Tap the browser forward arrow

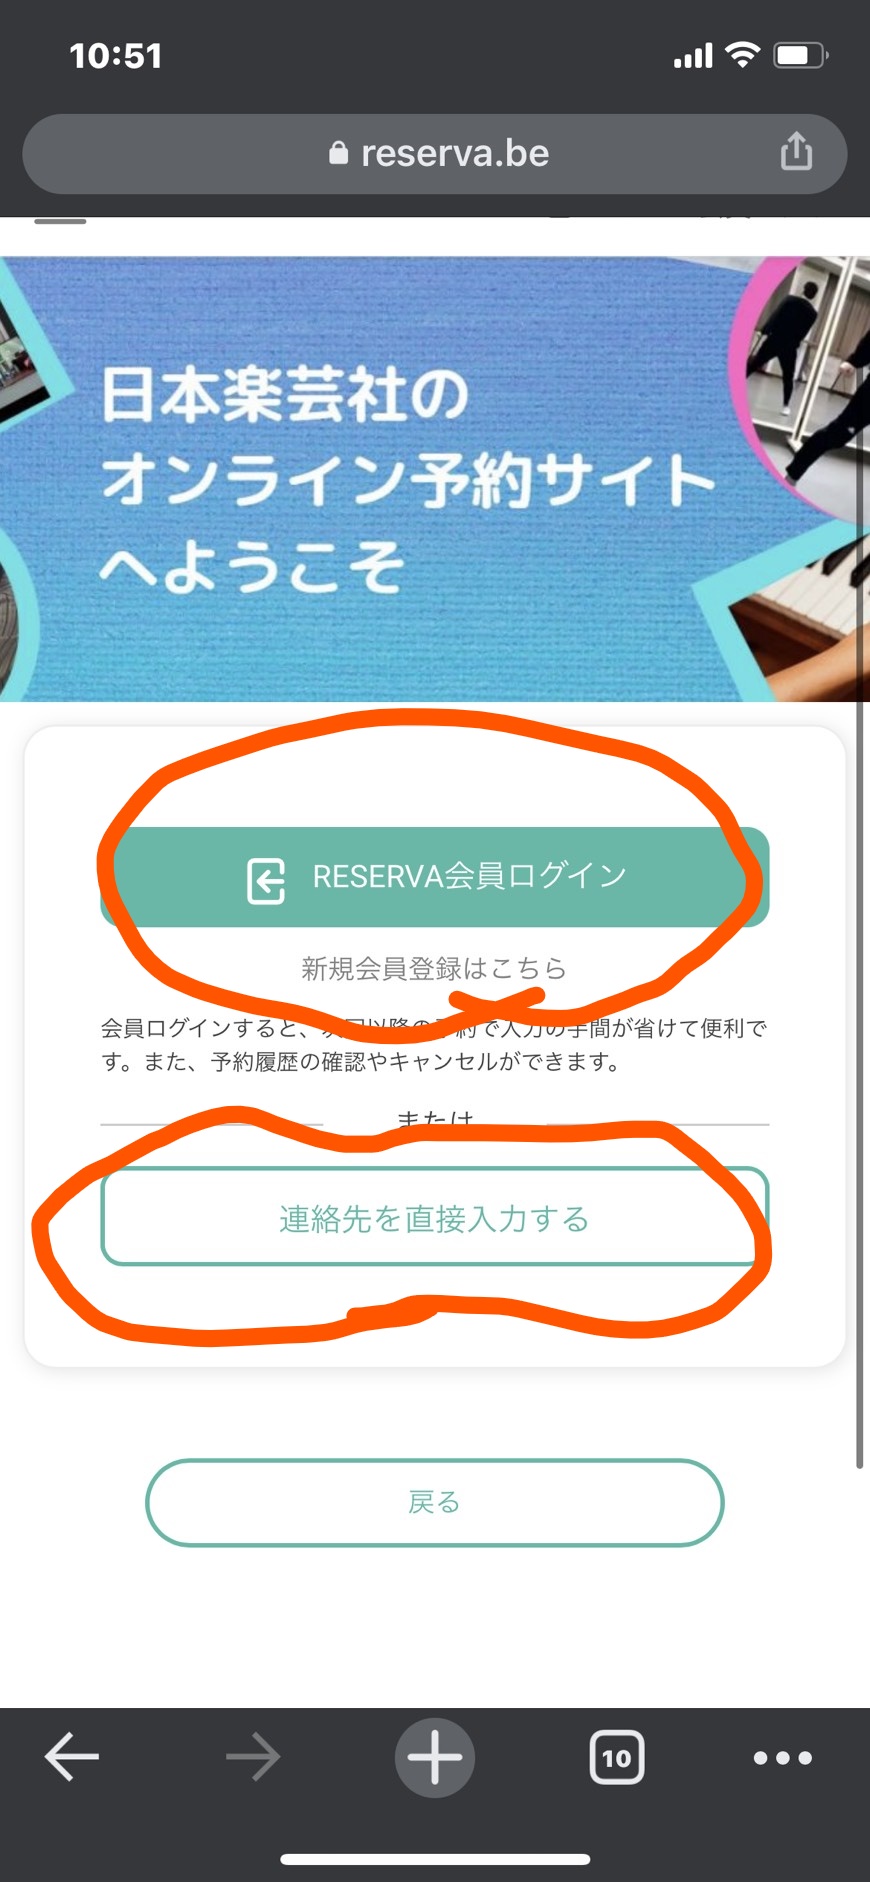[252, 1757]
